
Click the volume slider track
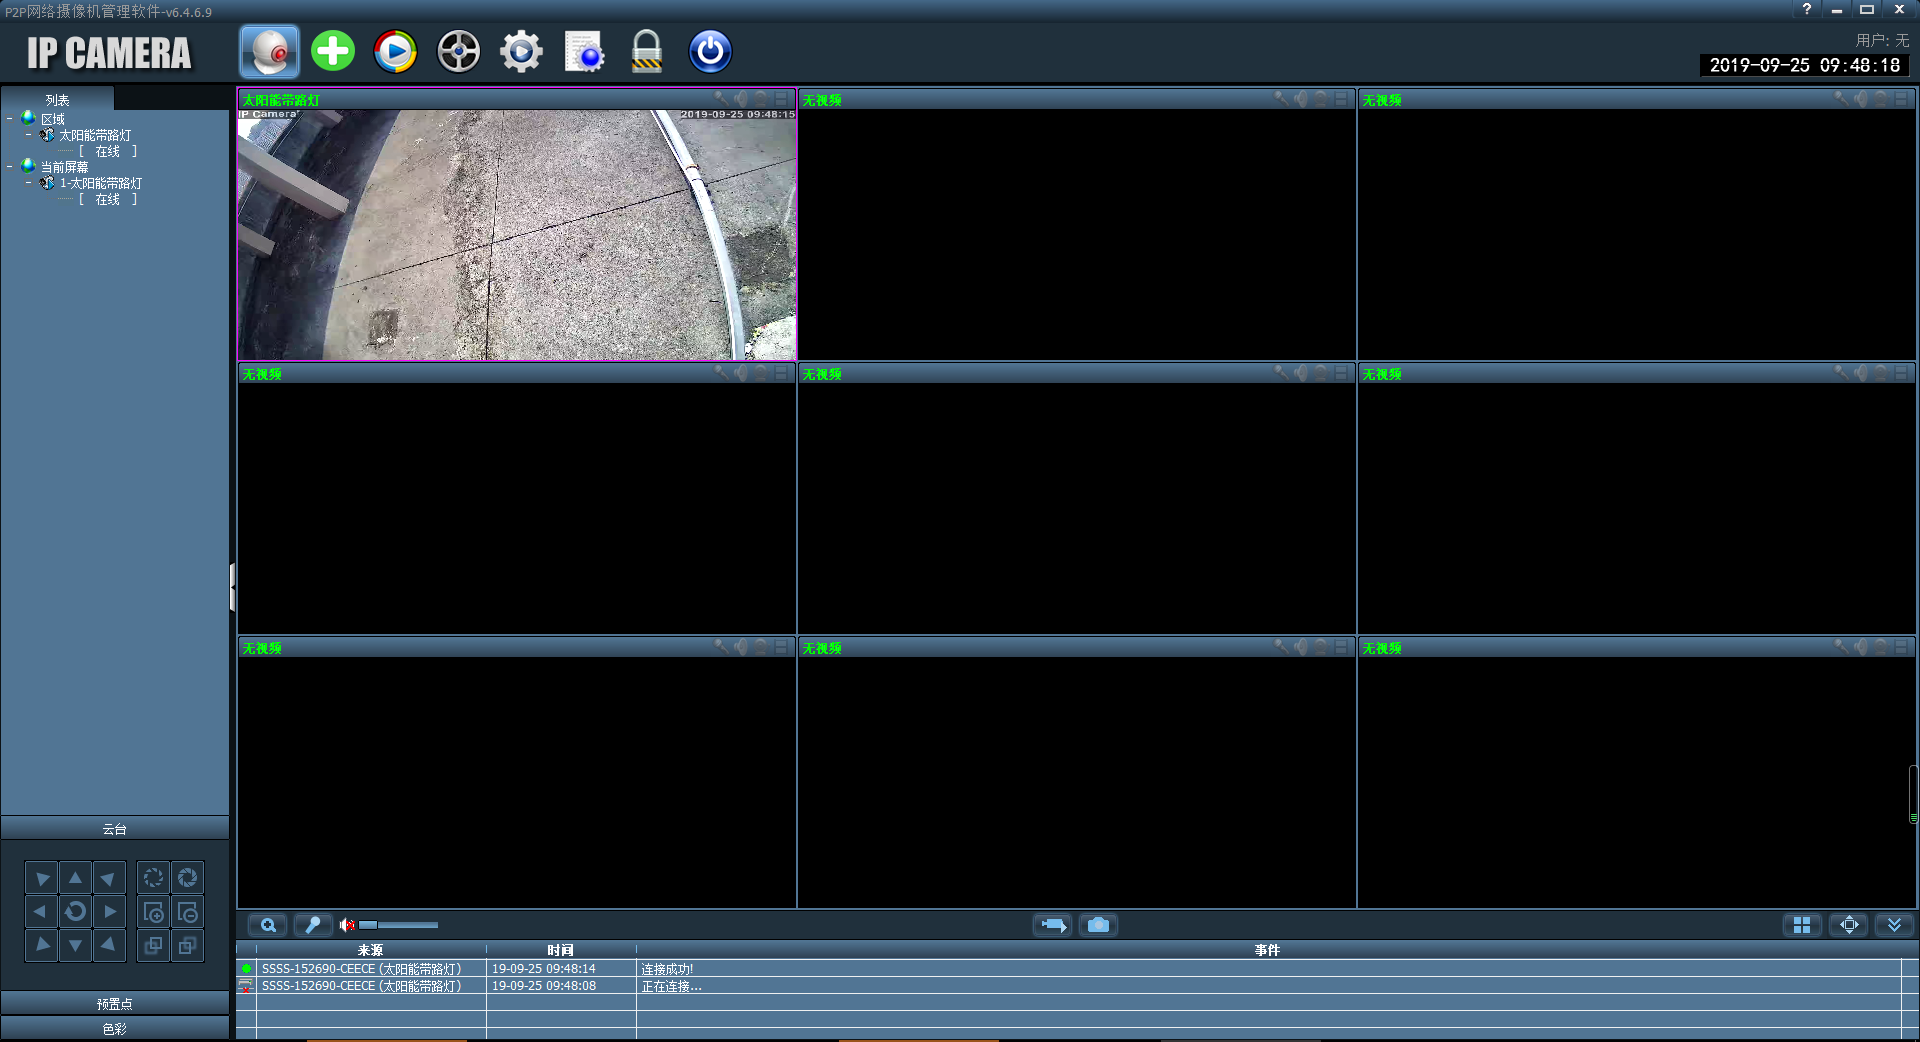pos(399,925)
